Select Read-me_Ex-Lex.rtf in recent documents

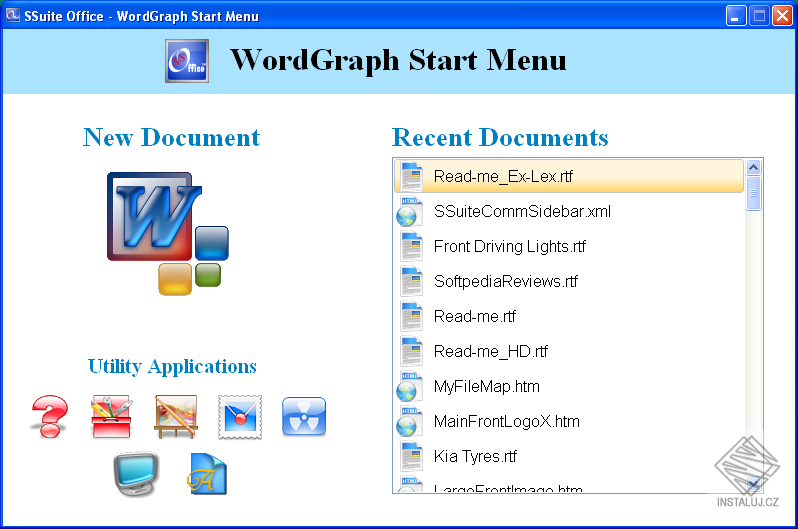click(569, 176)
